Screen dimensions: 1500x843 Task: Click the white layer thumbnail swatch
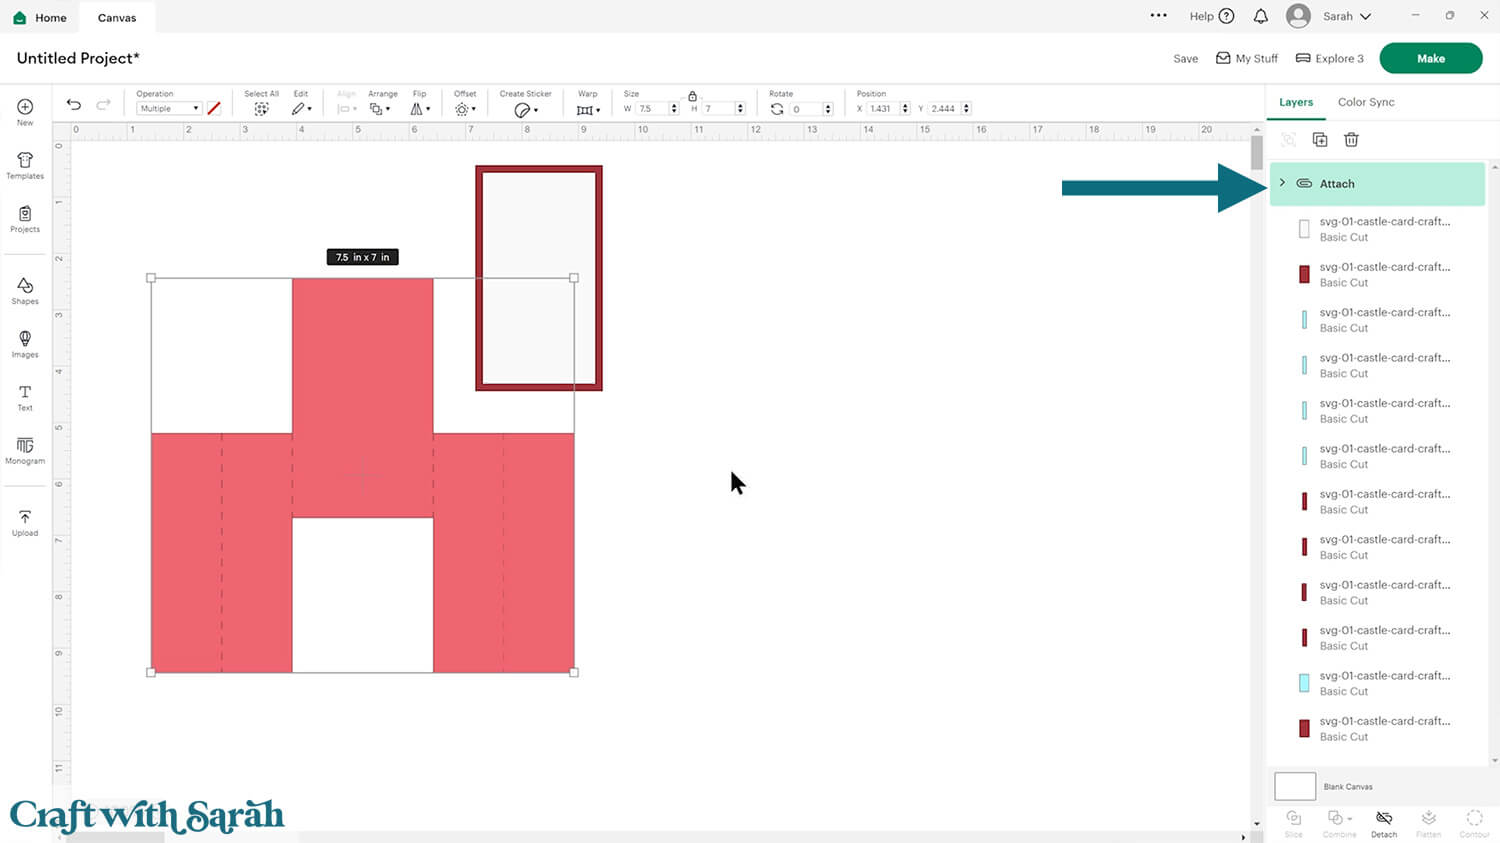[x=1304, y=229]
